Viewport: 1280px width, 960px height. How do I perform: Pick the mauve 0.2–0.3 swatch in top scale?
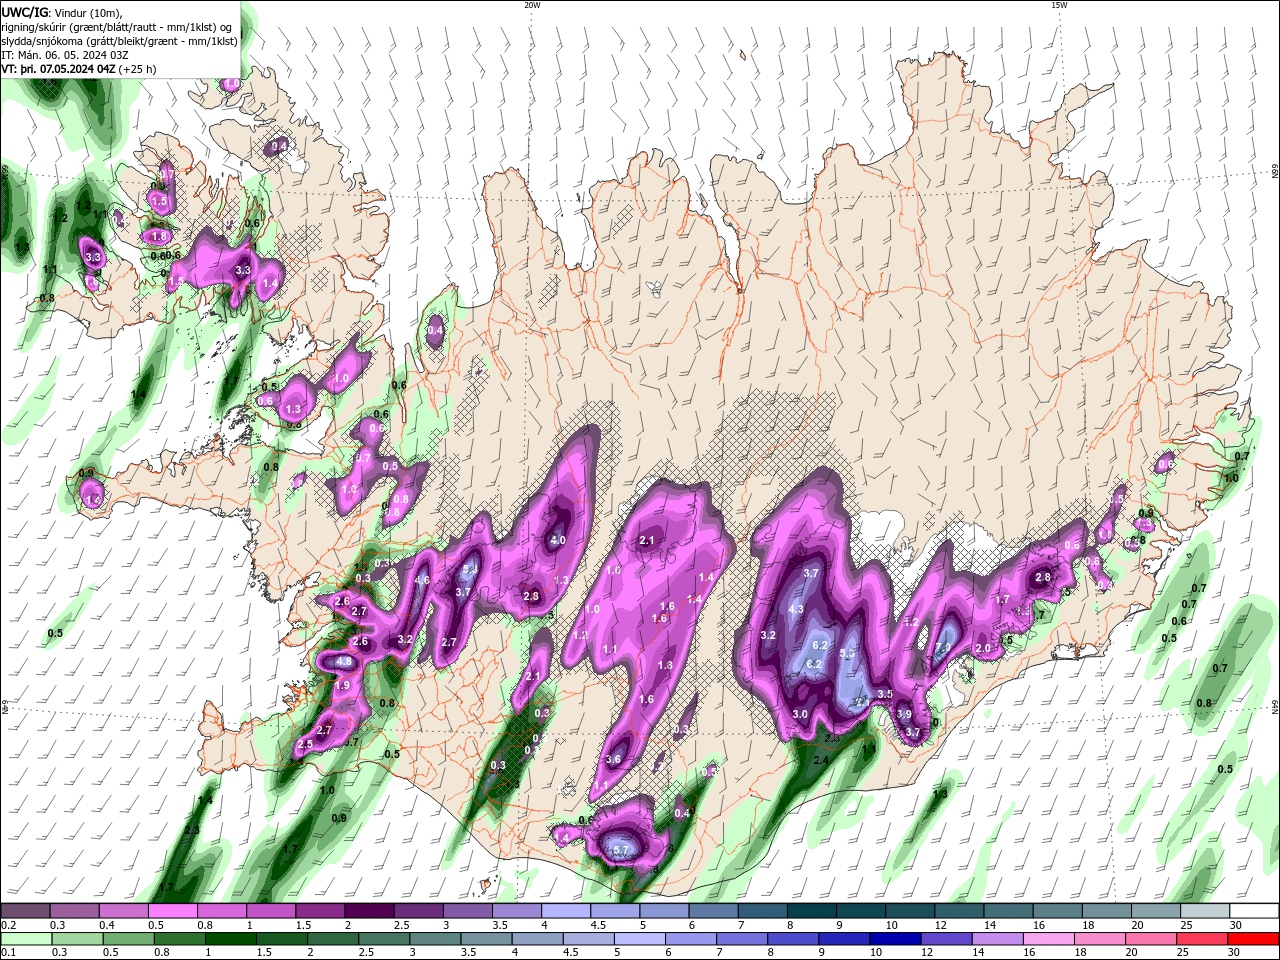pos(25,910)
